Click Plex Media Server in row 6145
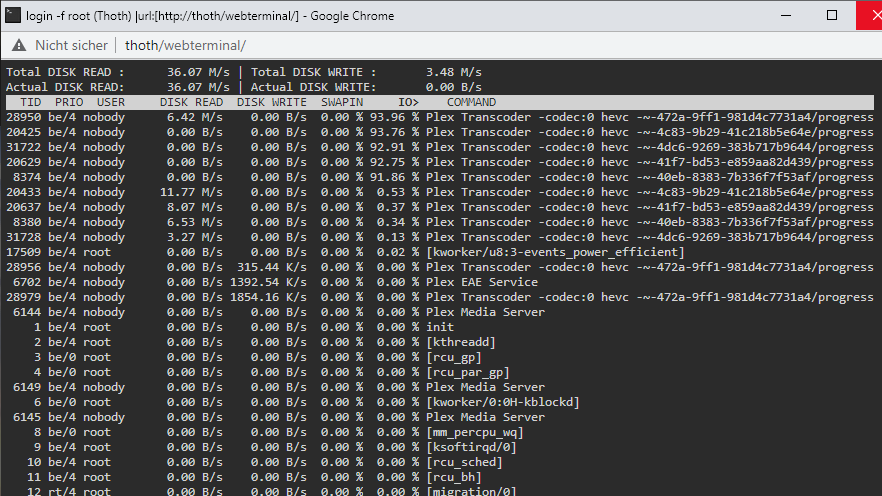Viewport: 882px width, 496px height. [485, 417]
